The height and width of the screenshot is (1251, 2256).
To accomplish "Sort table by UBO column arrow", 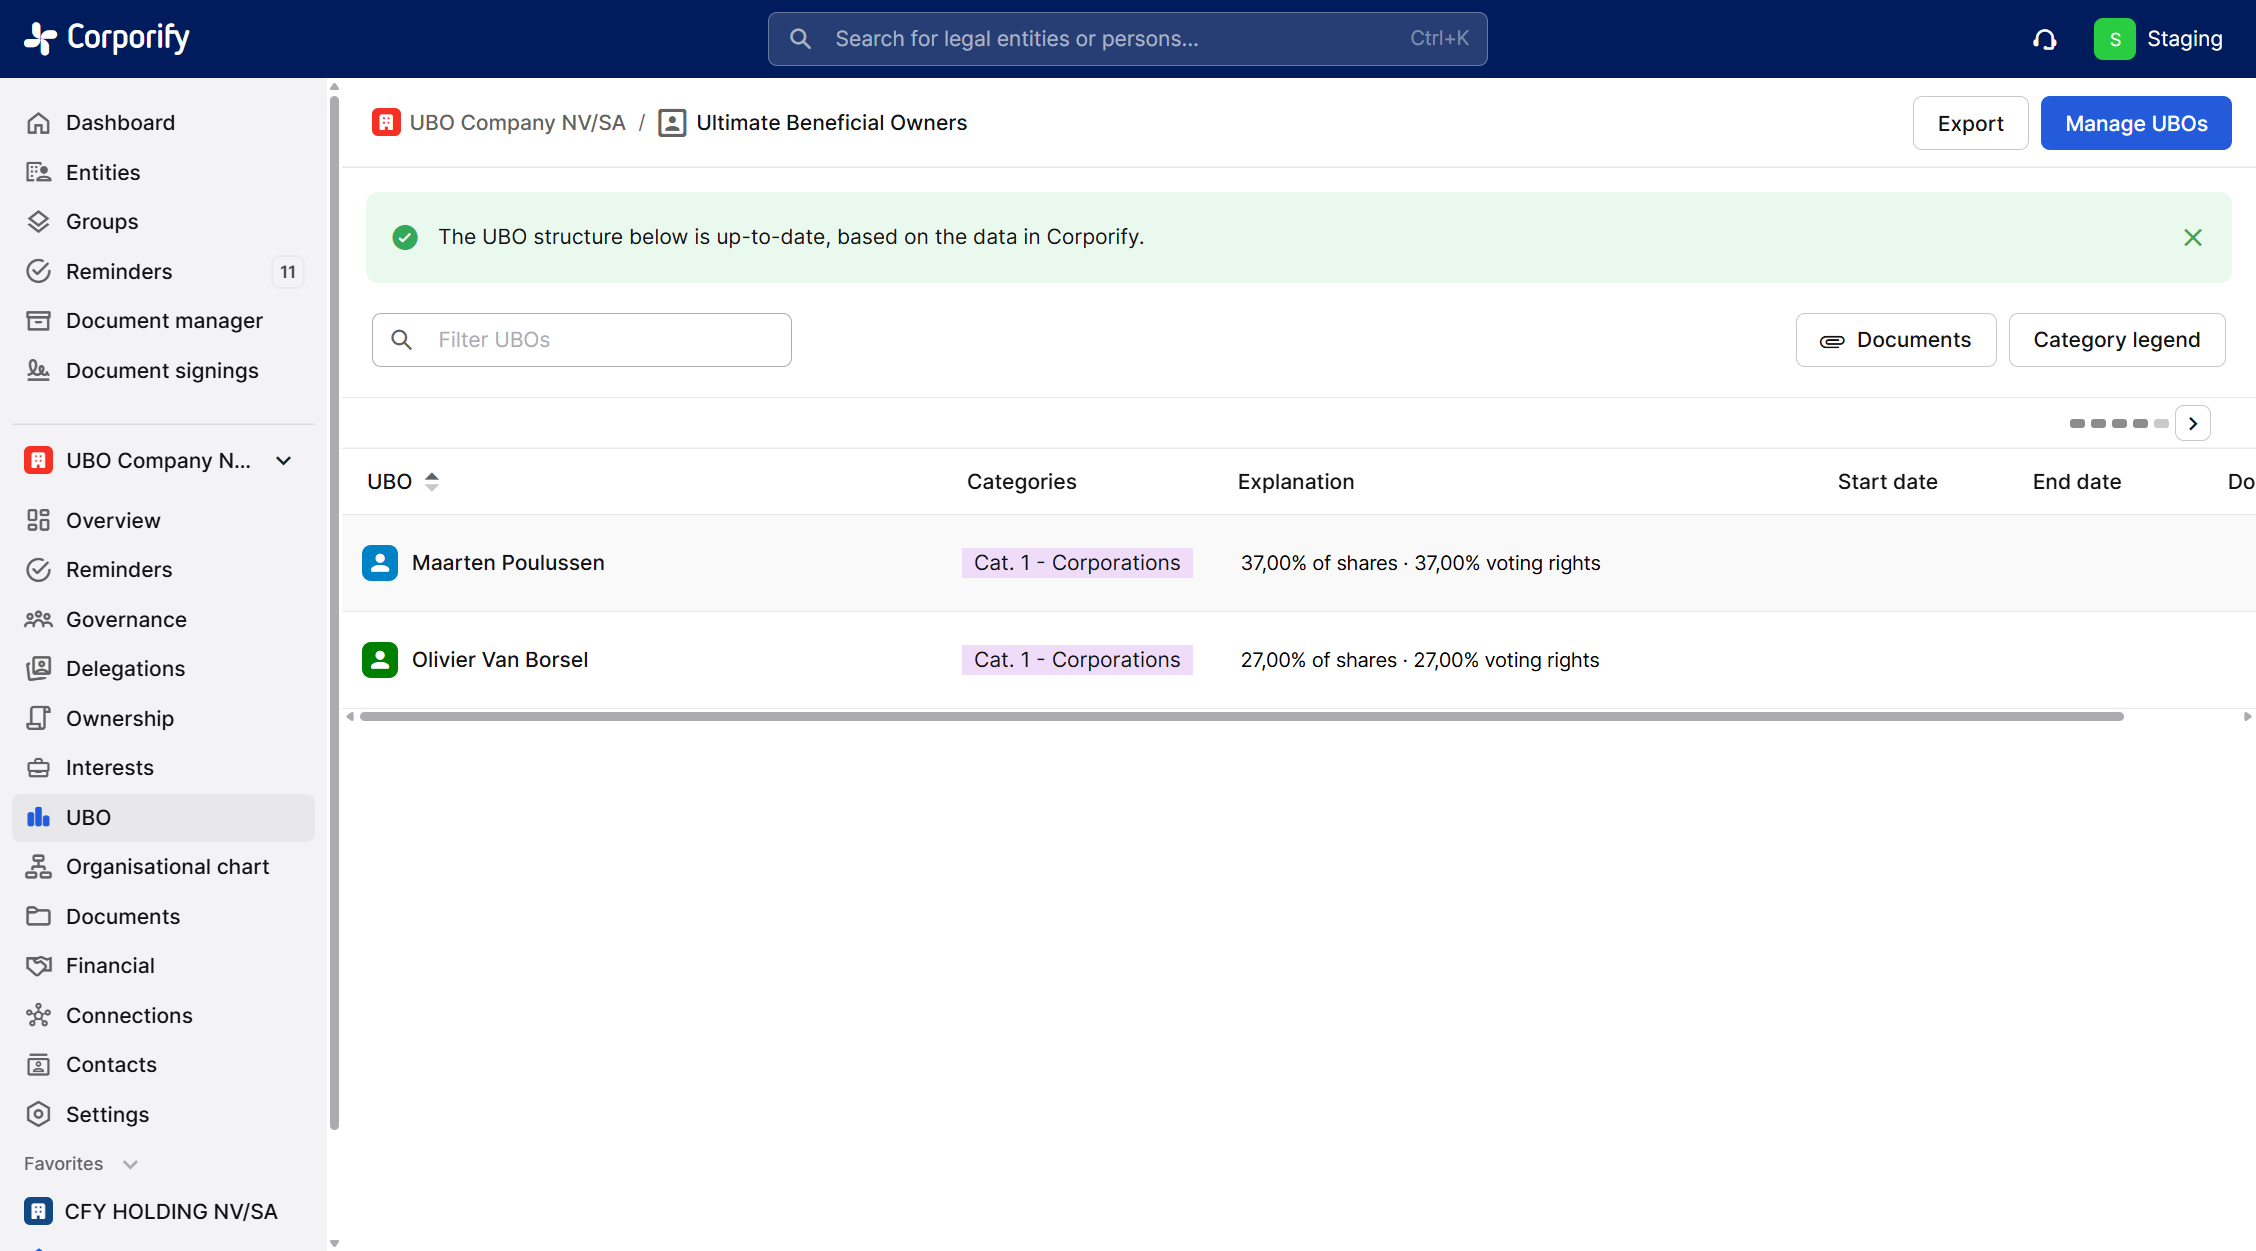I will (x=432, y=482).
